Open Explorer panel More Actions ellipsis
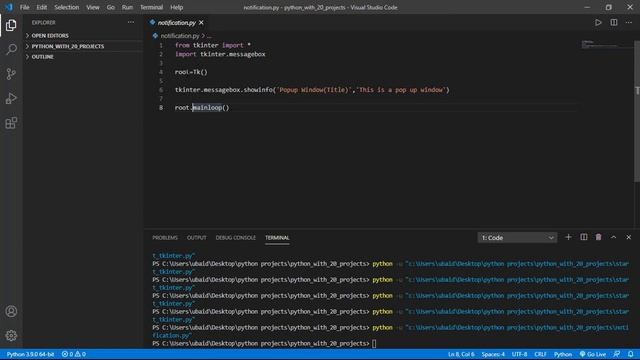This screenshot has height=360, width=640. point(131,22)
